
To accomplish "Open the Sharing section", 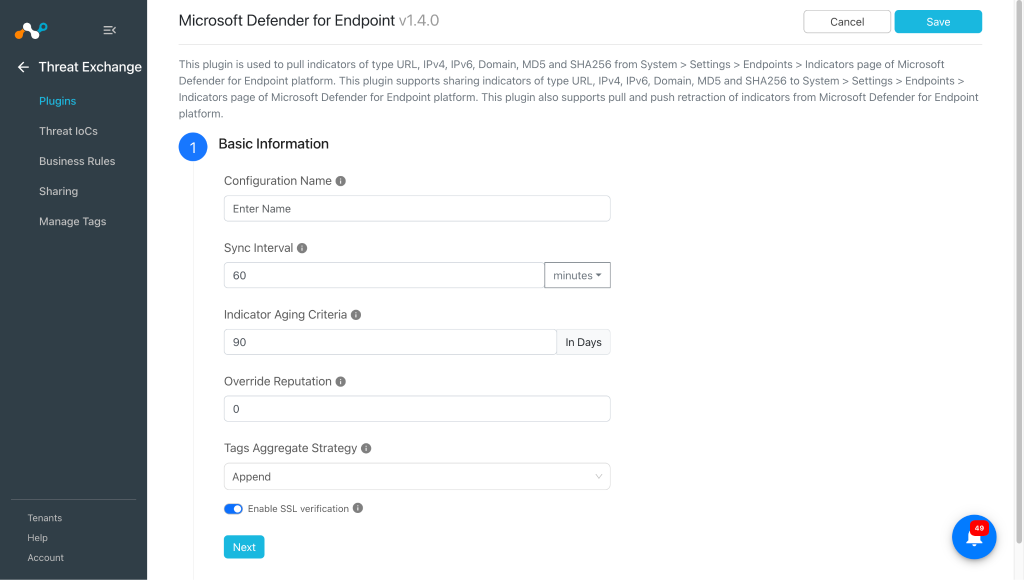I will (x=58, y=191).
